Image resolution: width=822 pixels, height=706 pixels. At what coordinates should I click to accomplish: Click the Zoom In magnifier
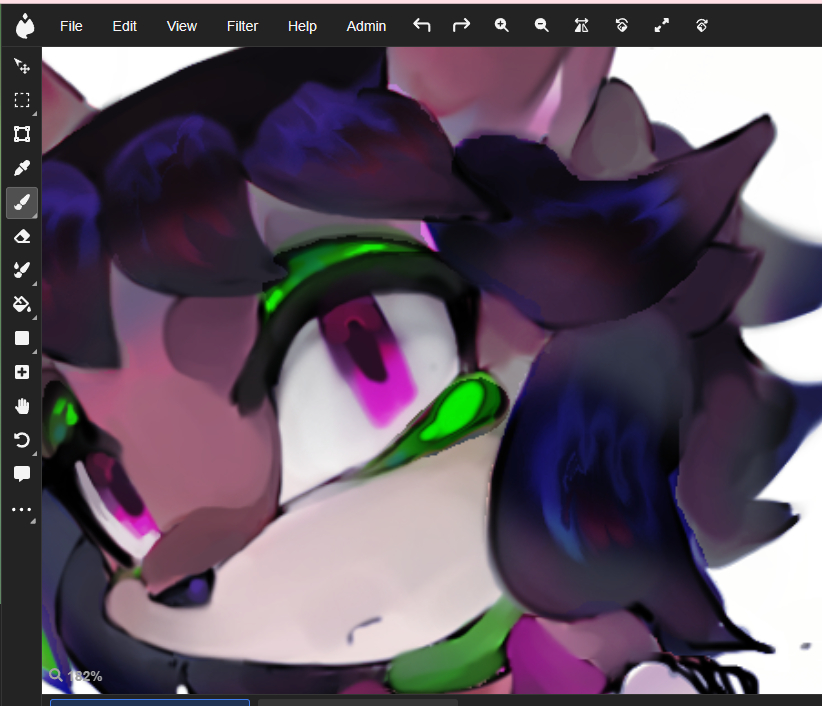(x=502, y=26)
